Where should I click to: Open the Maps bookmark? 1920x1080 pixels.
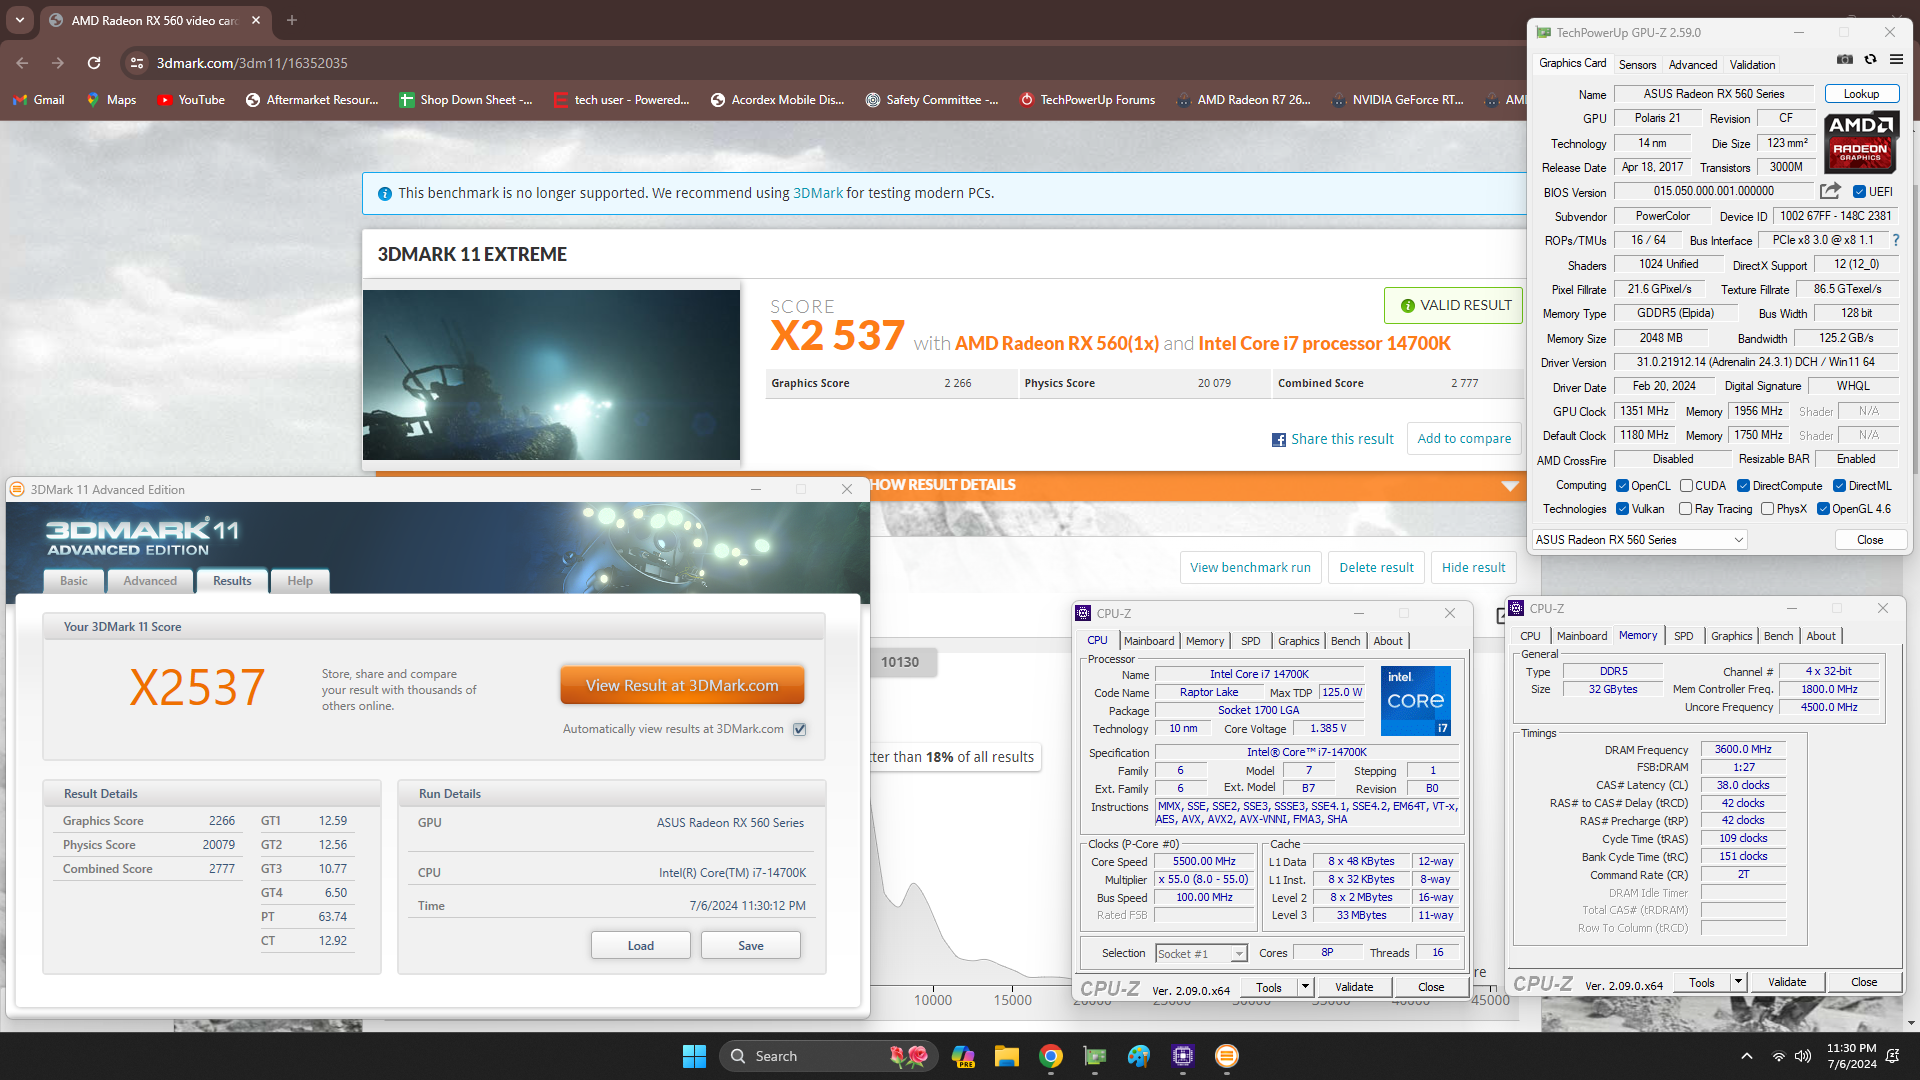coord(111,100)
